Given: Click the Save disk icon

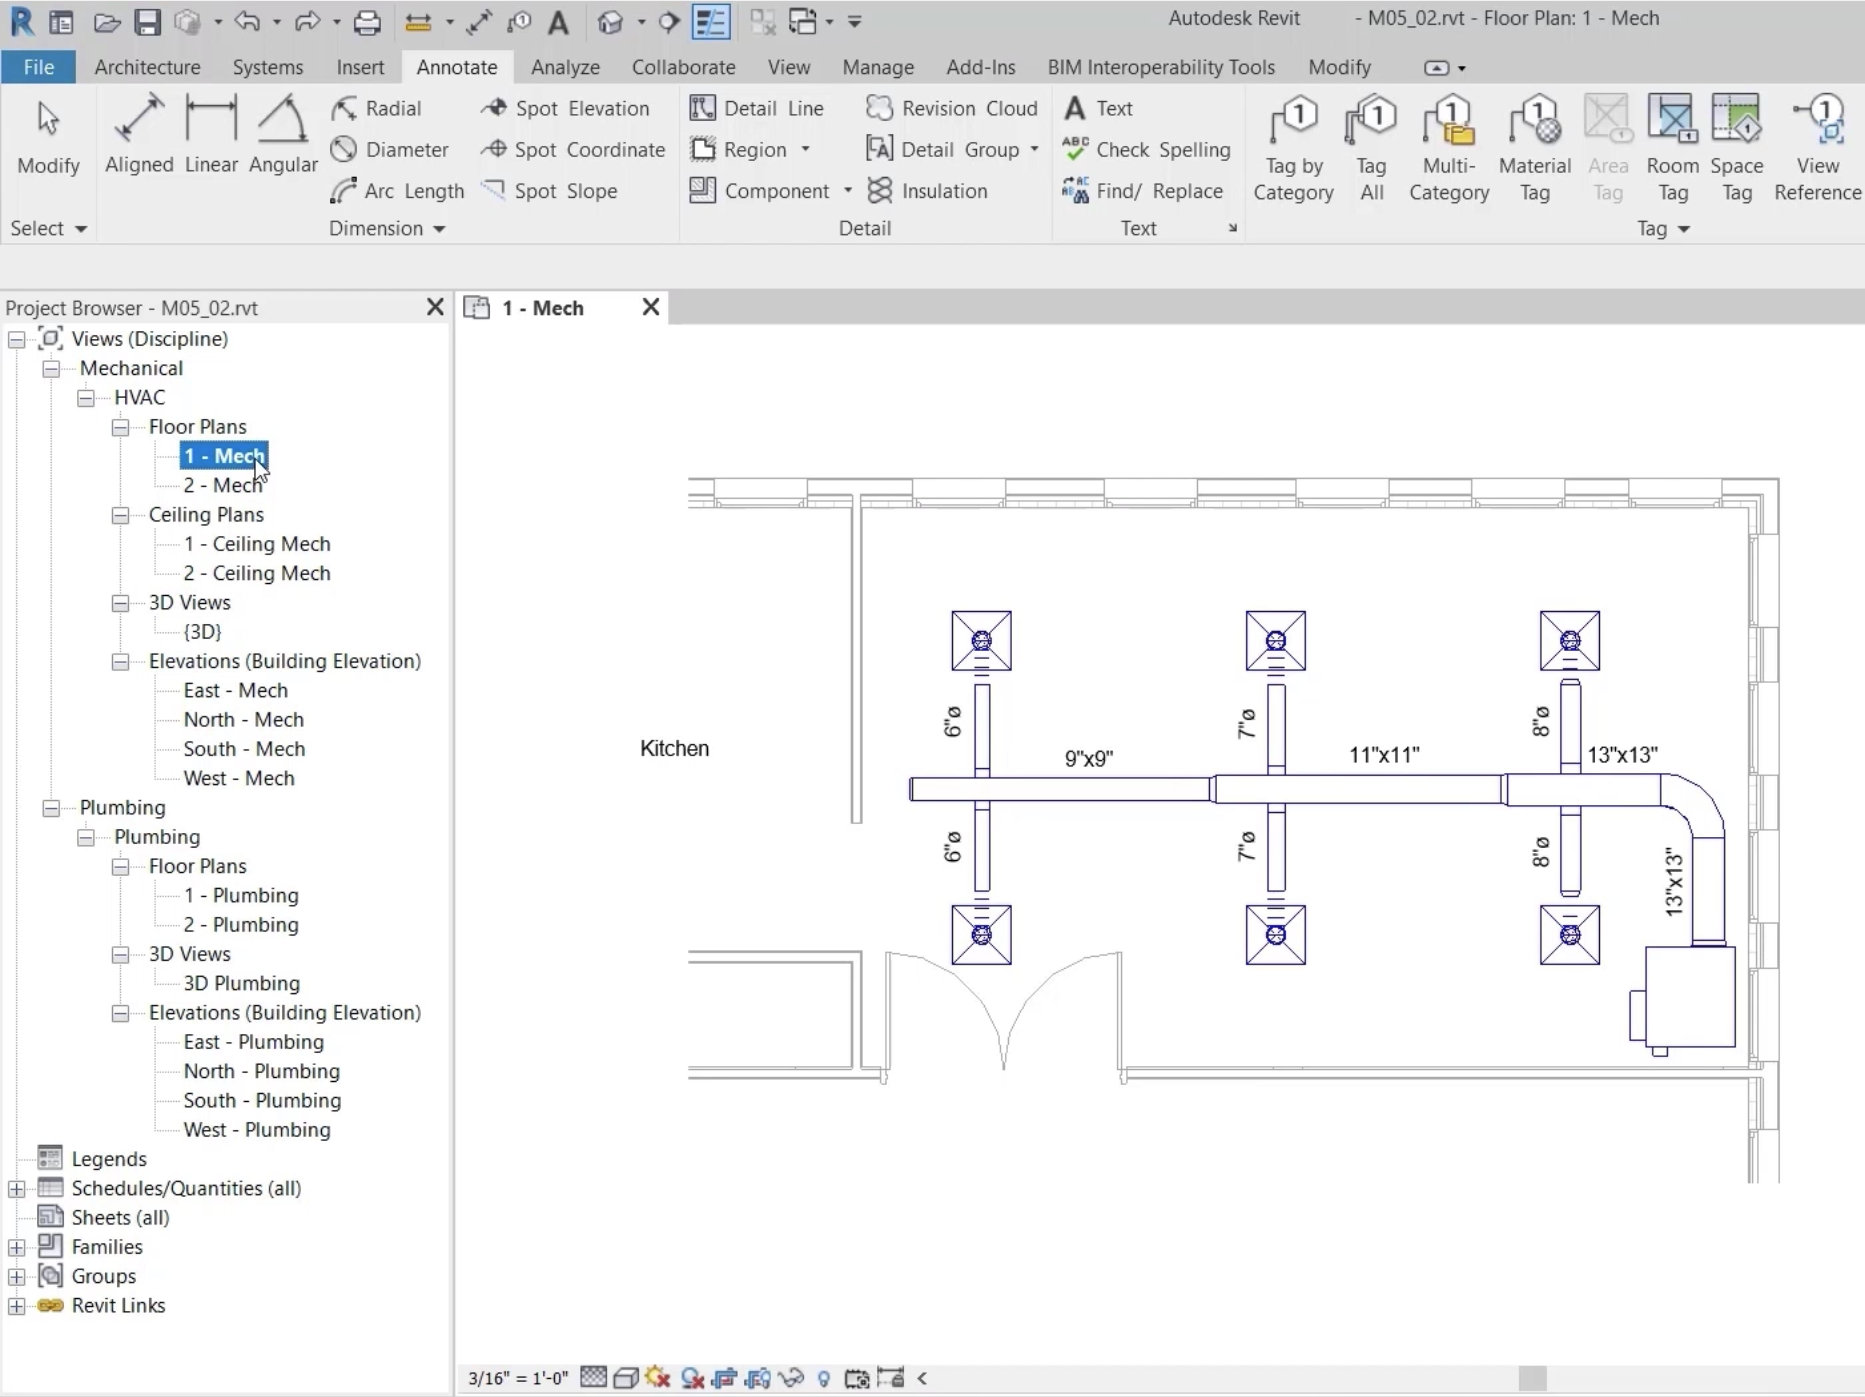Looking at the screenshot, I should click(x=147, y=21).
